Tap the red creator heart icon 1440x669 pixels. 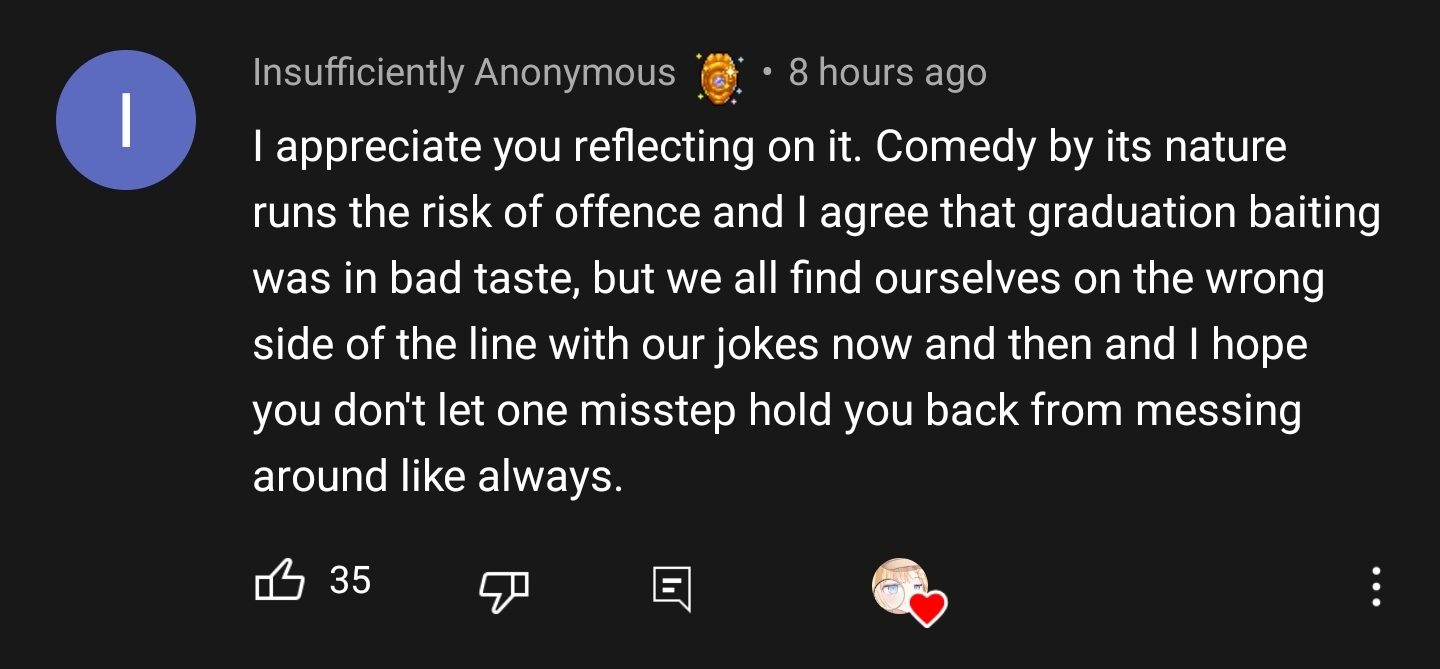927,608
